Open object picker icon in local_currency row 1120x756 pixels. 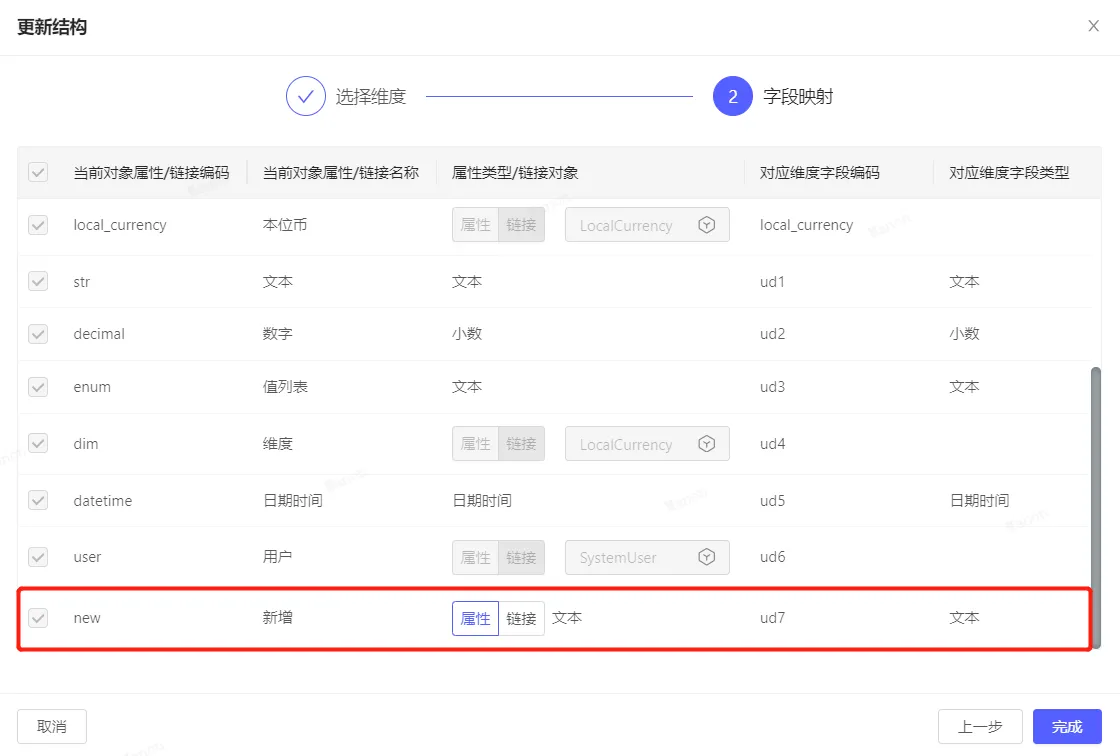click(x=706, y=225)
